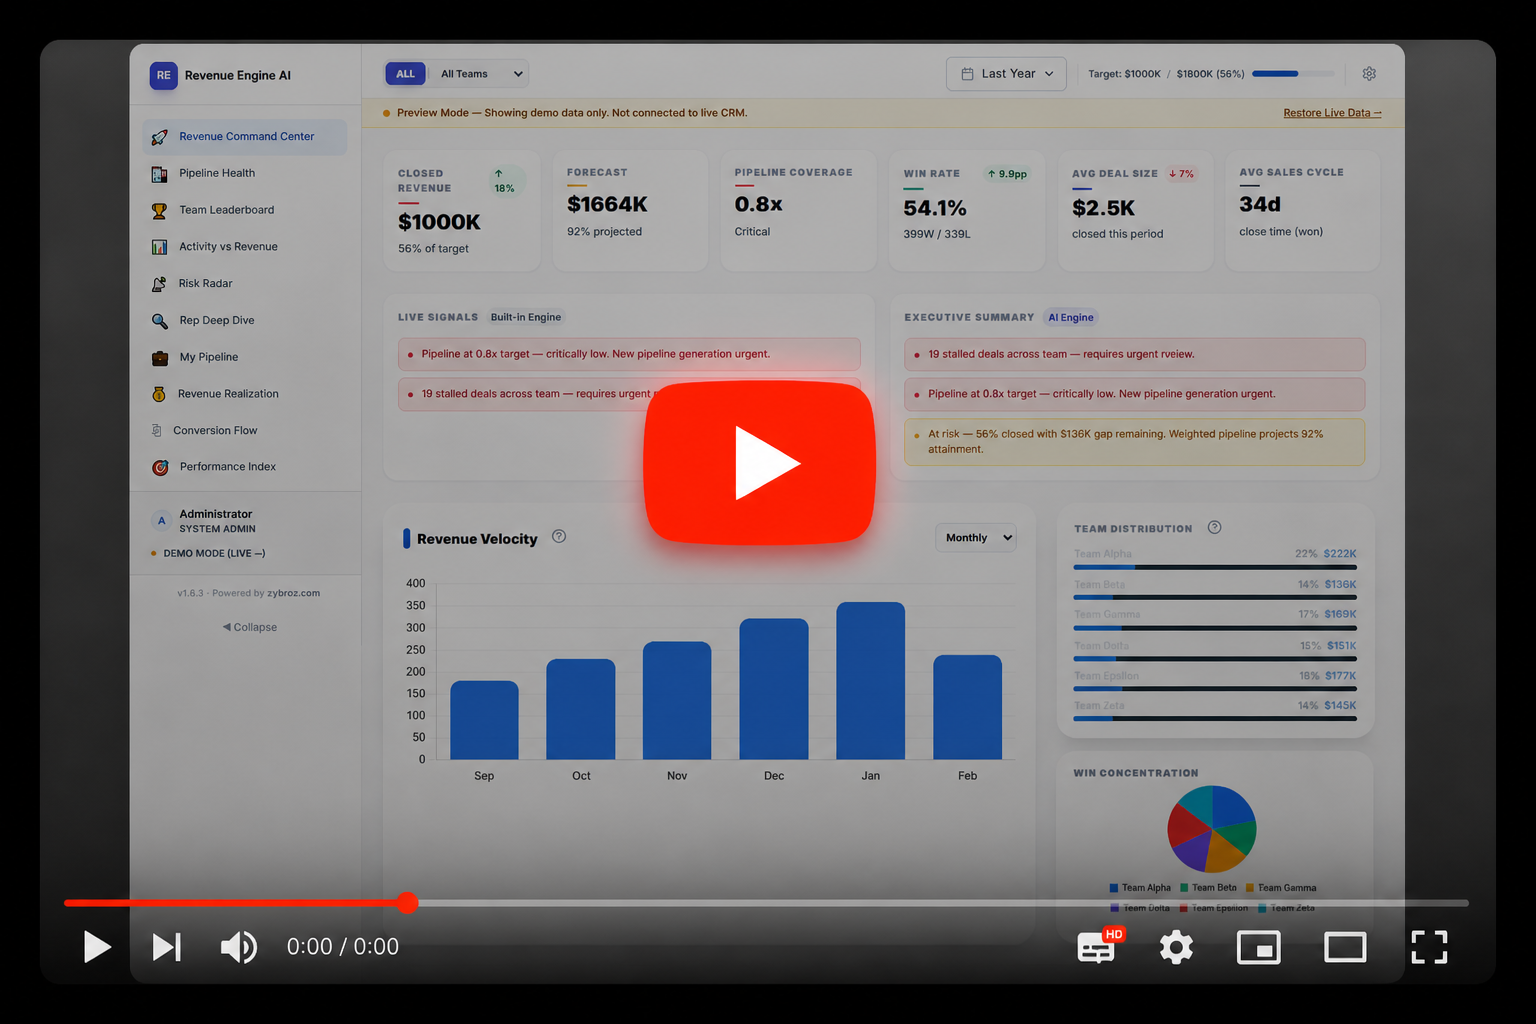
Task: Click the Administrator avatar
Action: pyautogui.click(x=161, y=521)
